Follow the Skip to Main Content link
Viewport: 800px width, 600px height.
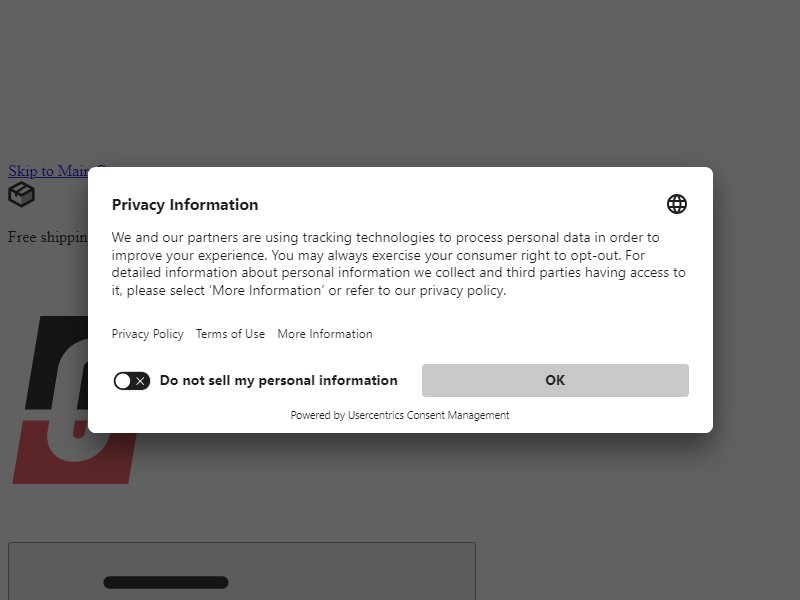click(x=48, y=170)
